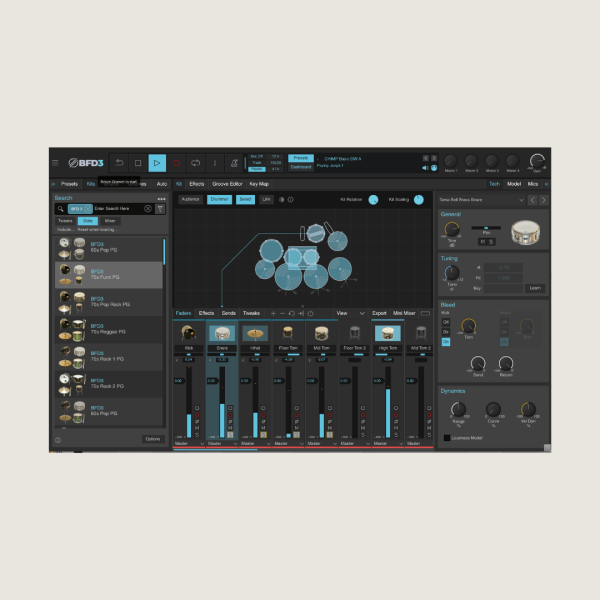Click the magnifier search icon
The height and width of the screenshot is (600, 600).
(x=60, y=209)
